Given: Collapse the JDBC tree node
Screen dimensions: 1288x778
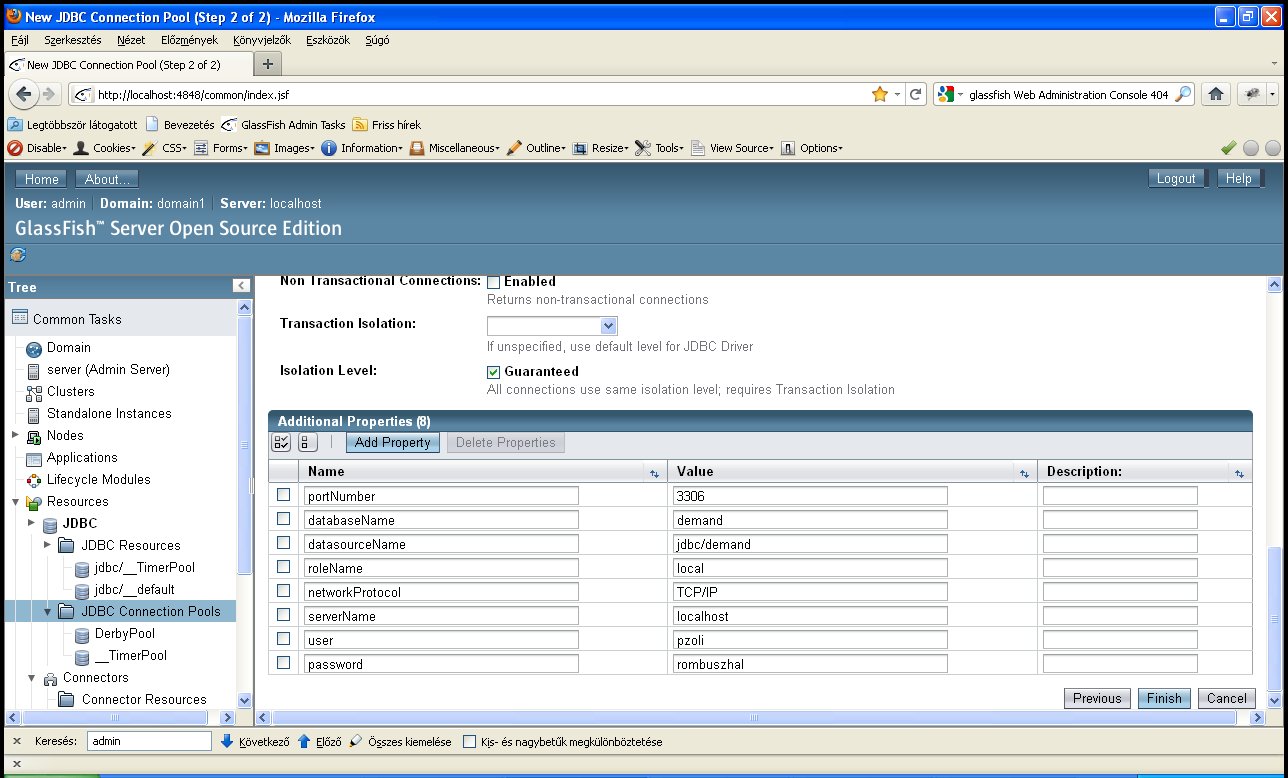Looking at the screenshot, I should (x=31, y=524).
